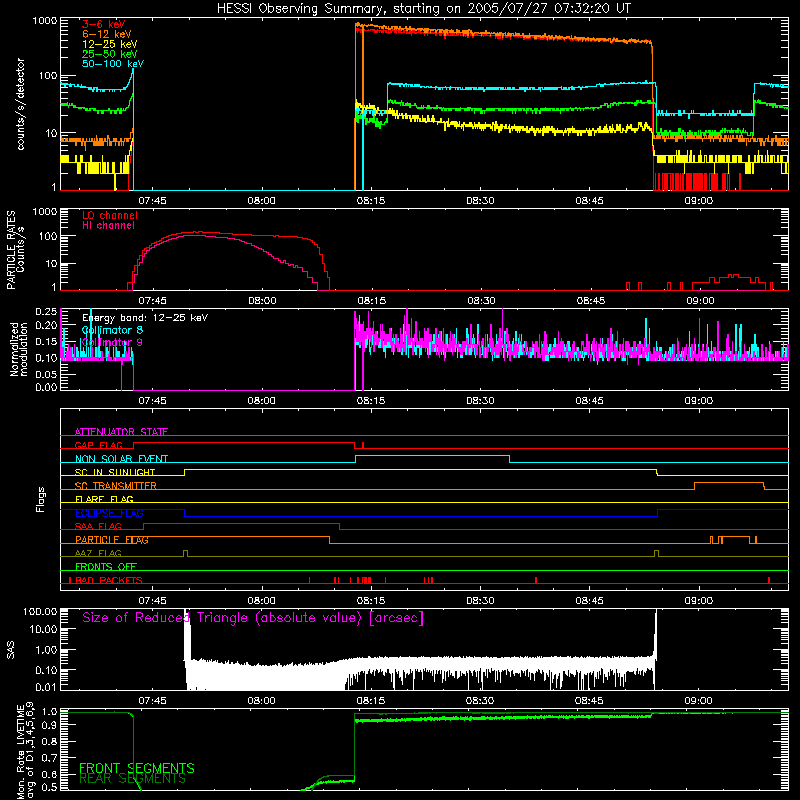The image size is (800, 800).
Task: Select the 25-50 keV legend label
Action: click(x=110, y=54)
